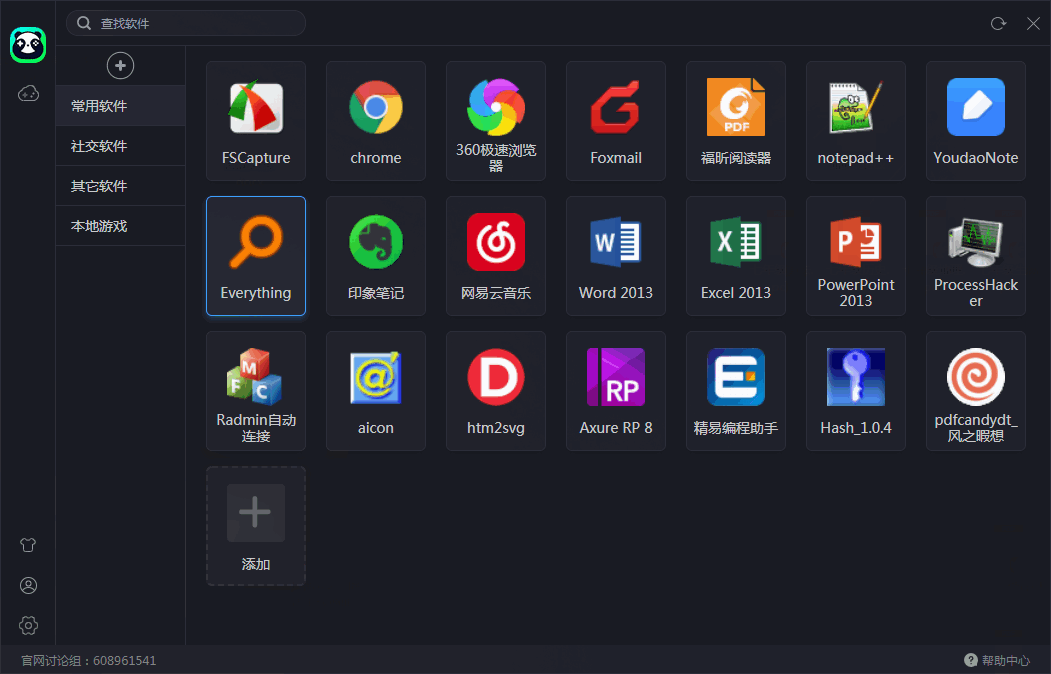This screenshot has height=674, width=1051.
Task: Click the 官网讨论组：608961541 text
Action: [x=88, y=661]
